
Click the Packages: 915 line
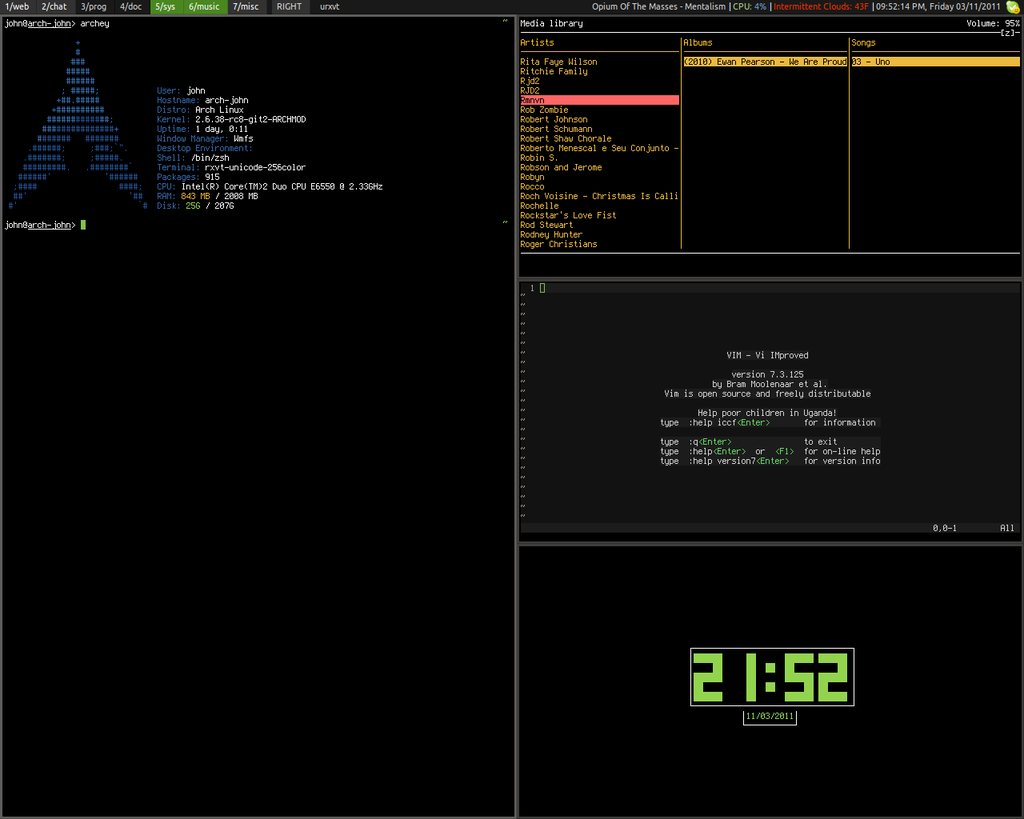point(188,177)
